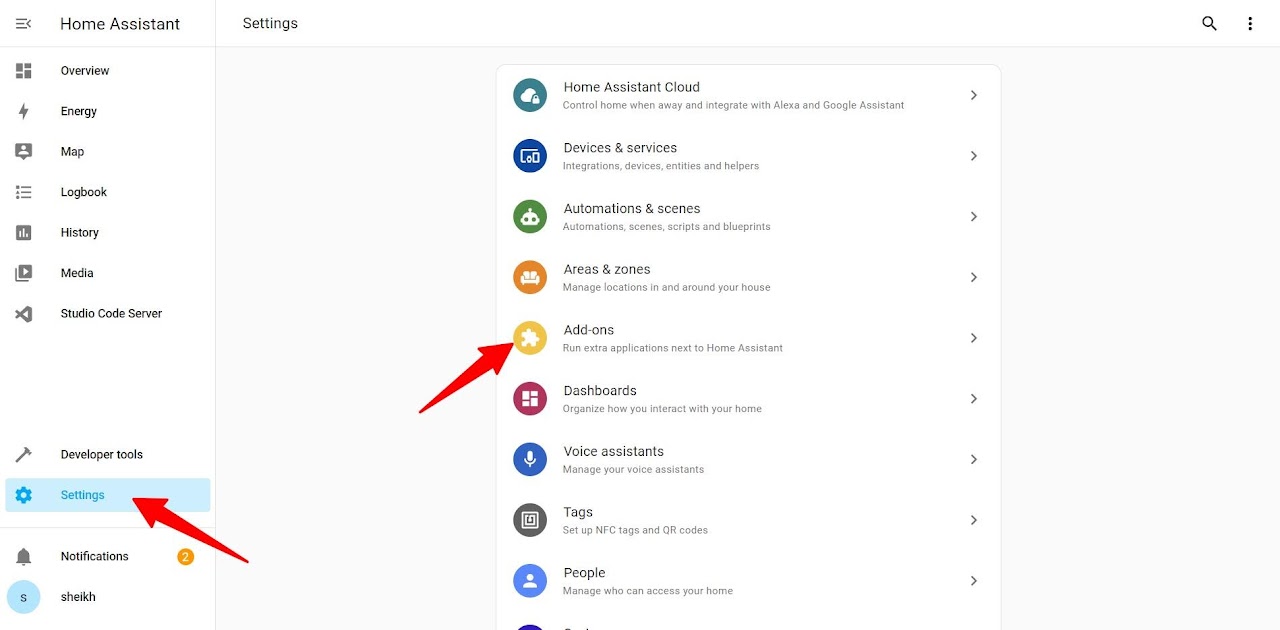Click the Developer tools hammer icon
The image size is (1280, 630).
pos(24,455)
